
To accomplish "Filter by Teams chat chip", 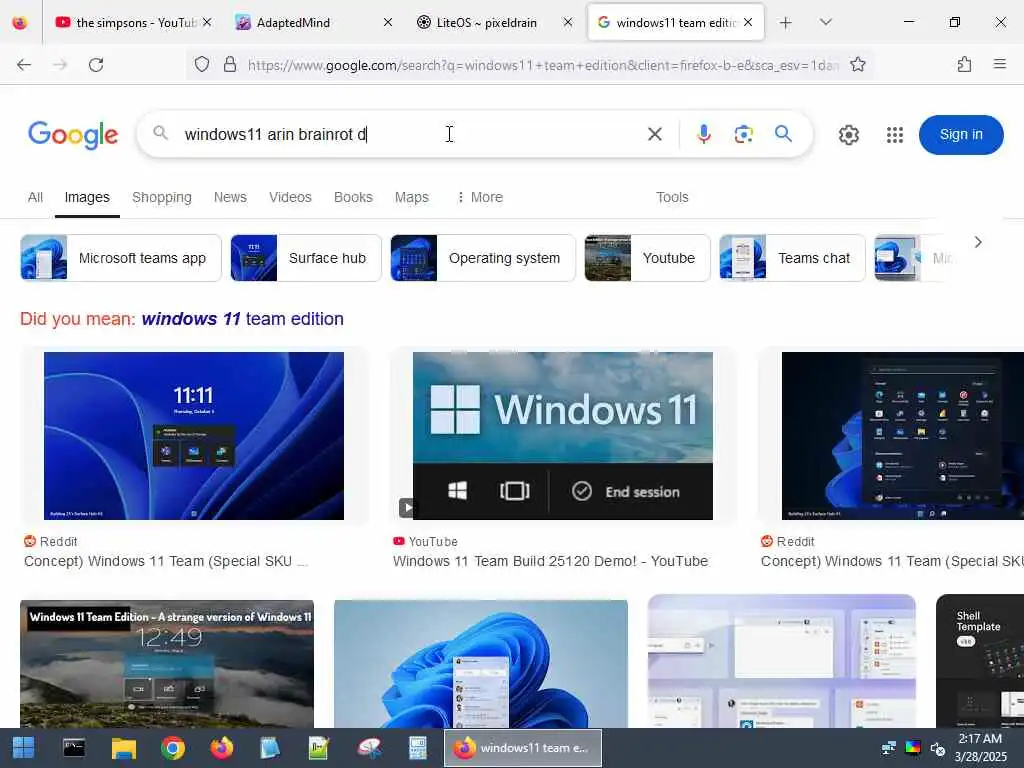I will click(x=792, y=258).
